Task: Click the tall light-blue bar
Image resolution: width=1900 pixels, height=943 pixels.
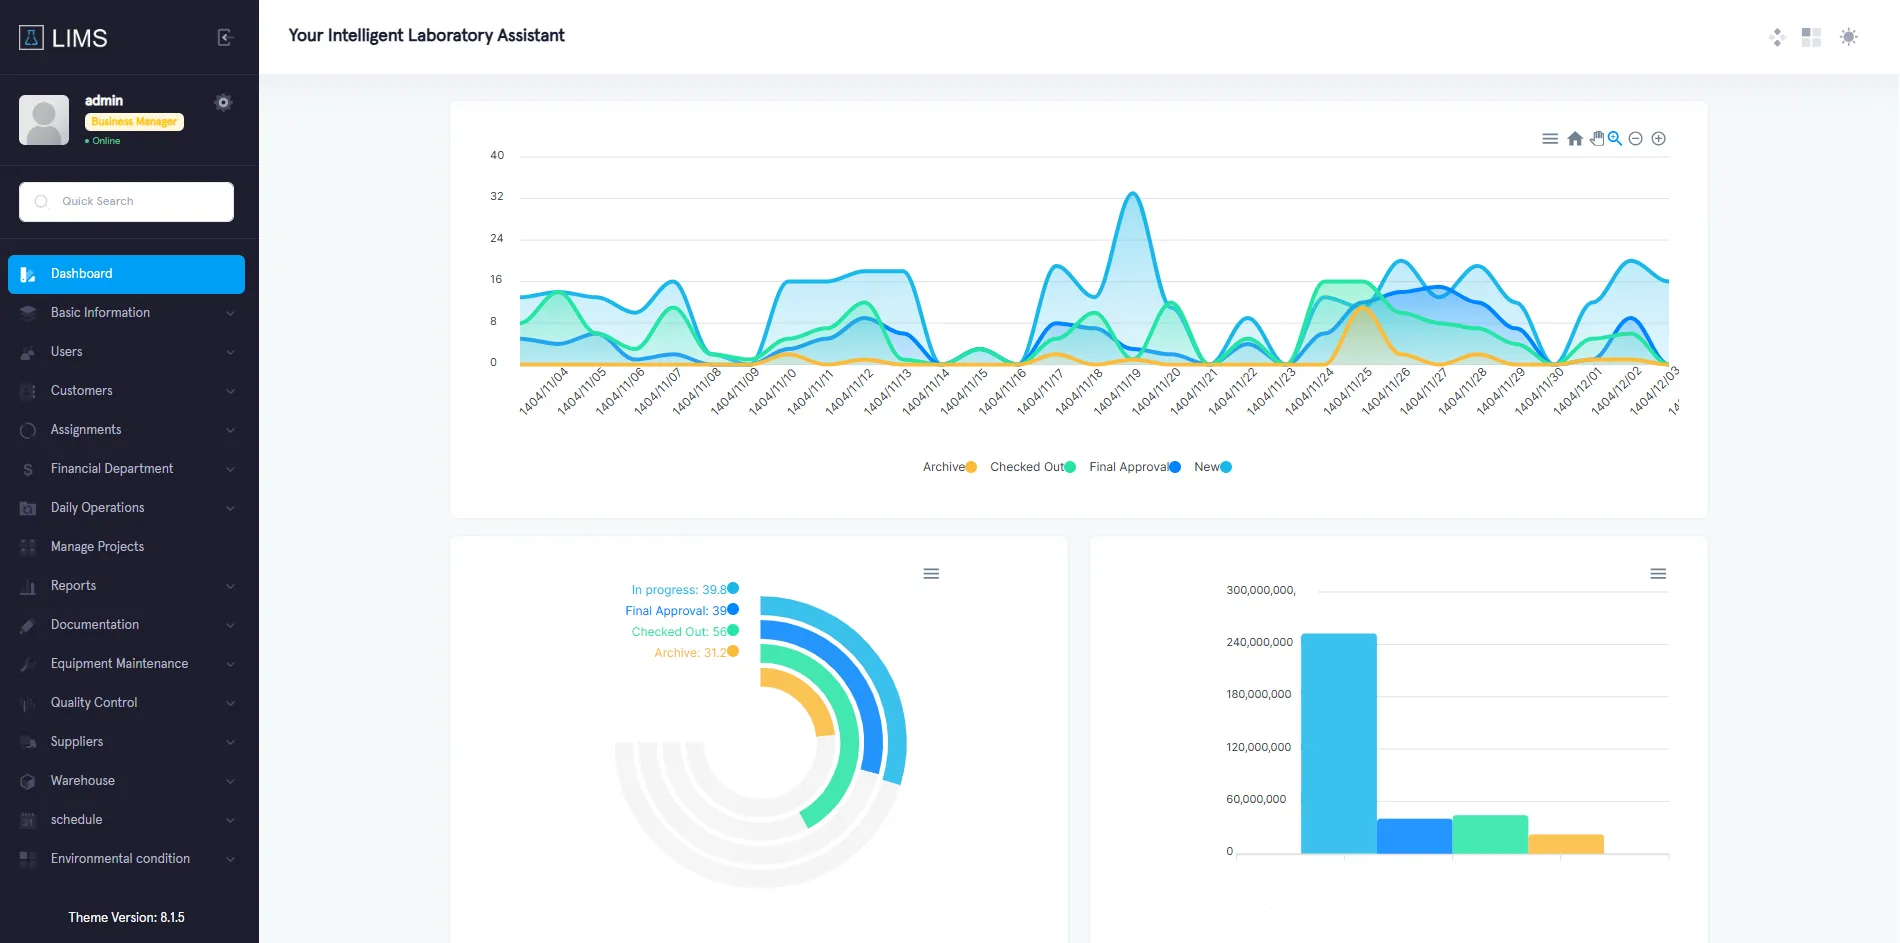Action: tap(1338, 743)
